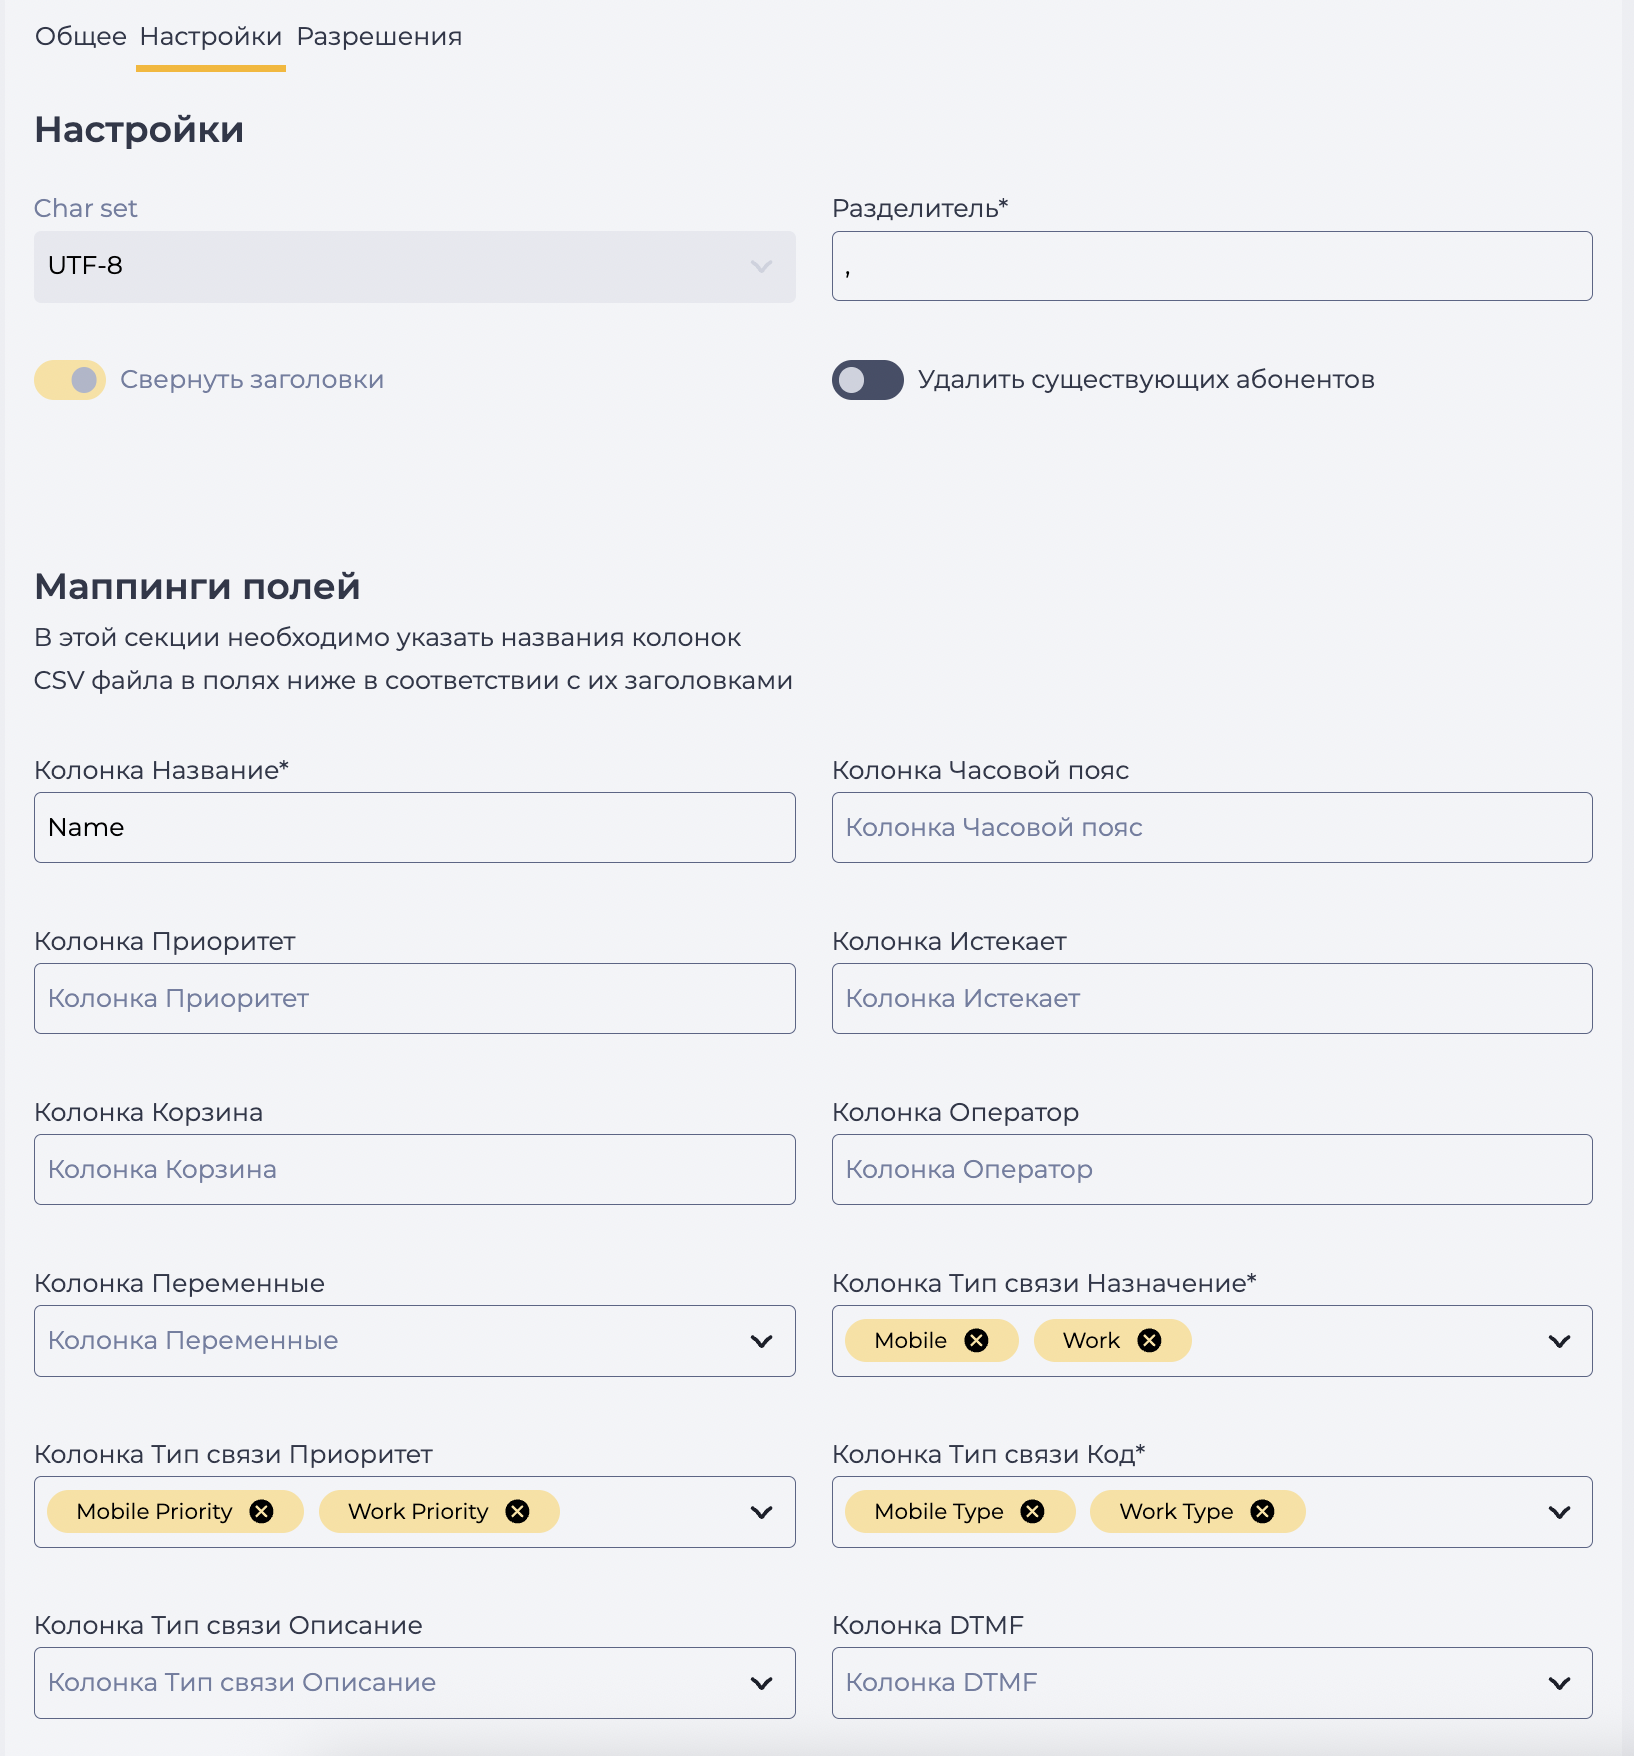Remove the Mobile Type chip
The width and height of the screenshot is (1634, 1756).
(x=1033, y=1512)
